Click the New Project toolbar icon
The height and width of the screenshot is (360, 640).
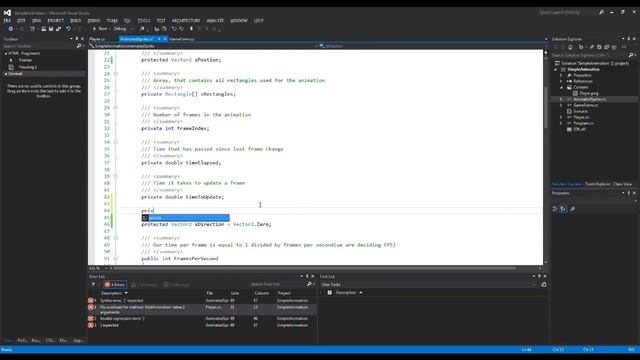[32, 29]
